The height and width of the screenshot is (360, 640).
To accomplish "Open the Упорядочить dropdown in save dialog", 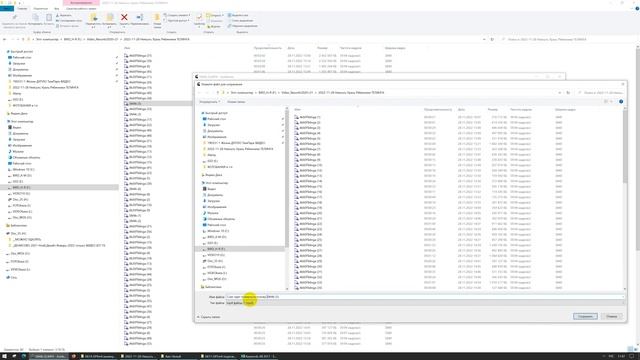I will click(x=210, y=102).
